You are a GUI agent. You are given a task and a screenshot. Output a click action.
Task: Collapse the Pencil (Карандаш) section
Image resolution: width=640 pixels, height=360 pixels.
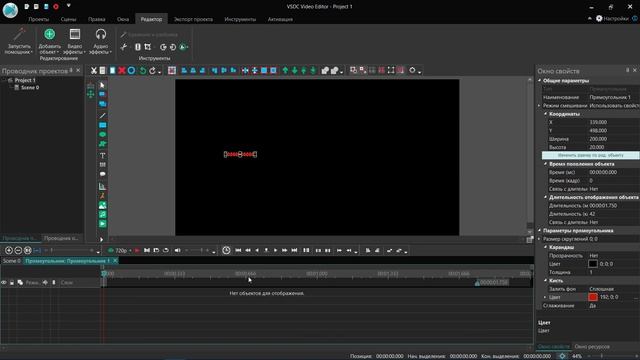click(545, 247)
